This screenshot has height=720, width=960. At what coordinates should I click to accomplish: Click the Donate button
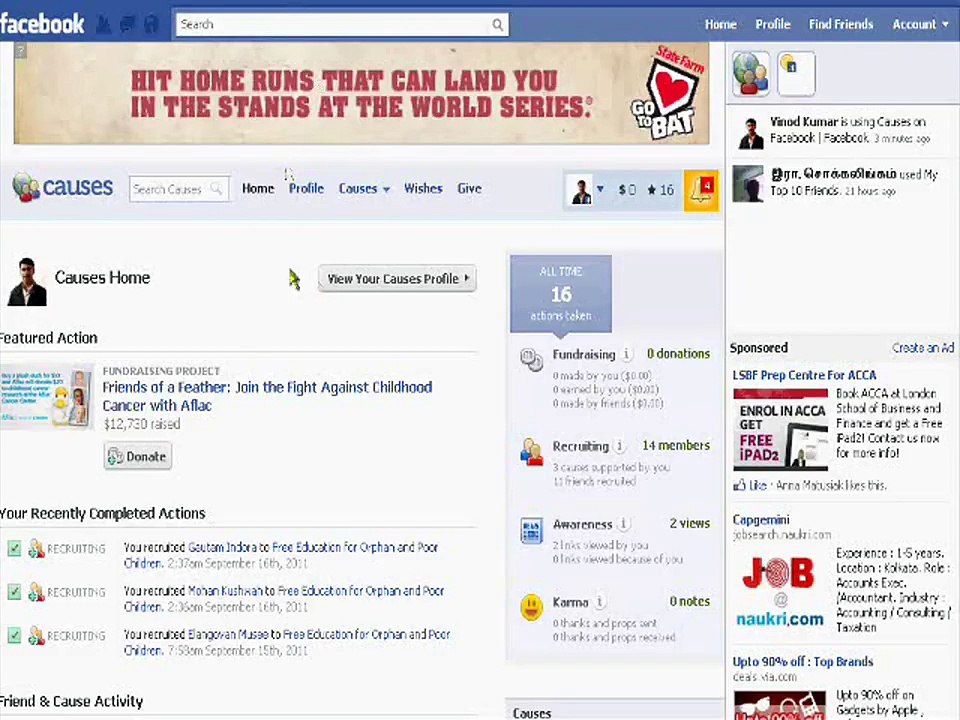pyautogui.click(x=138, y=457)
